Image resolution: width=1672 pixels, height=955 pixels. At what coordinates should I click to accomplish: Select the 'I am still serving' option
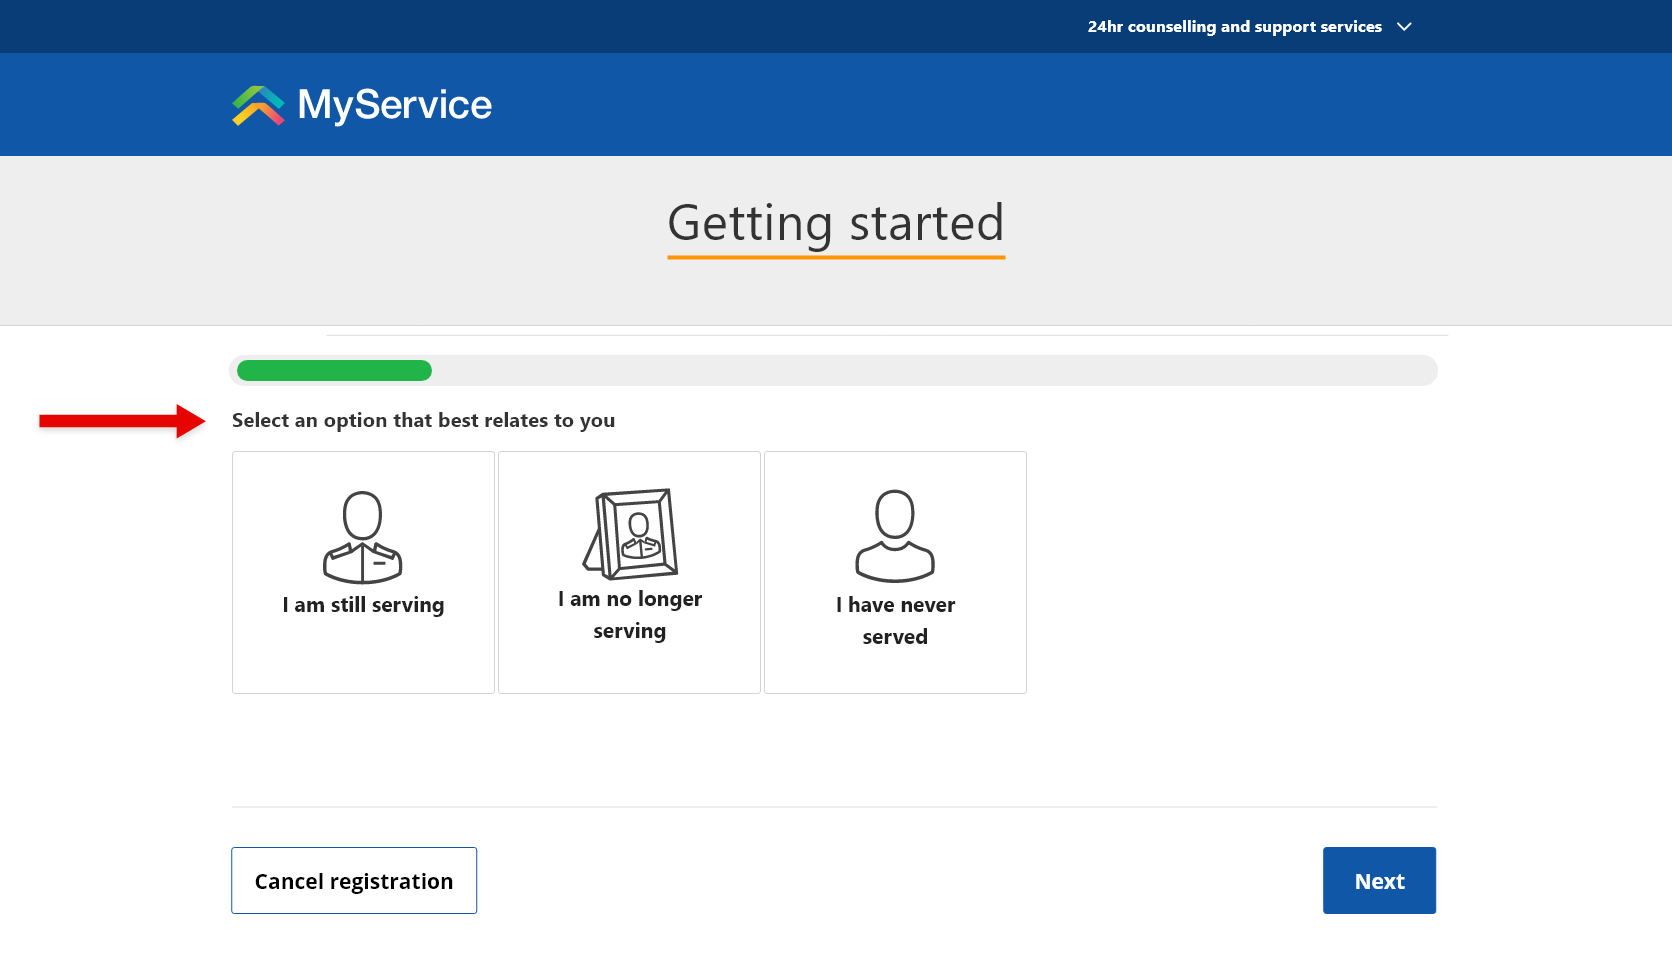click(362, 572)
